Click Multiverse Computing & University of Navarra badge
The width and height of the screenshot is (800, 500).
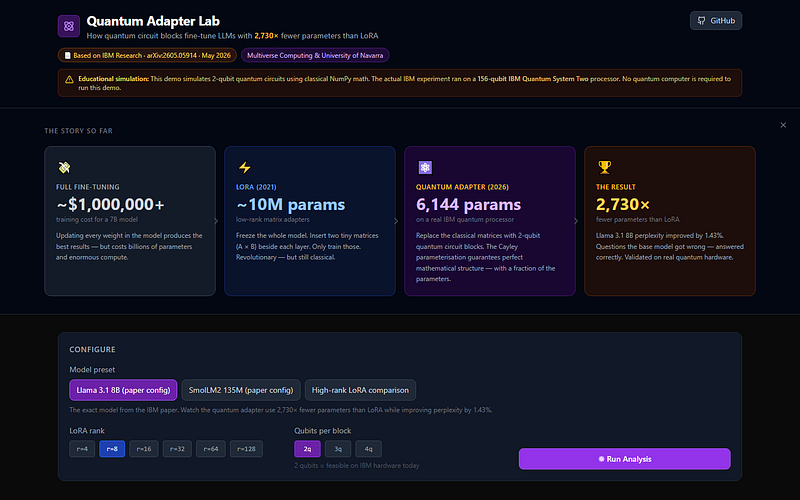(x=315, y=55)
